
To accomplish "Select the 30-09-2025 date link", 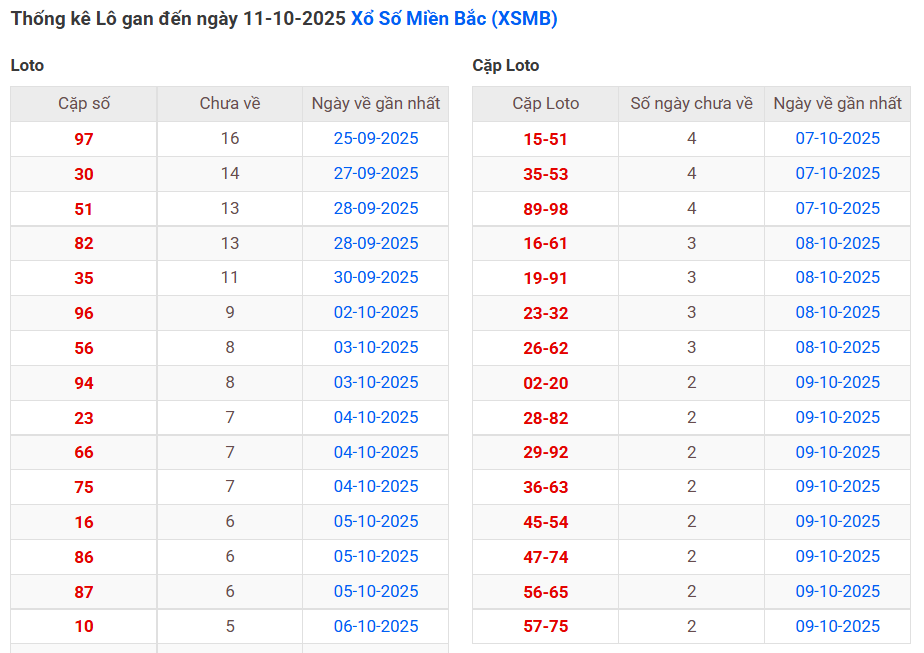I will pos(376,278).
